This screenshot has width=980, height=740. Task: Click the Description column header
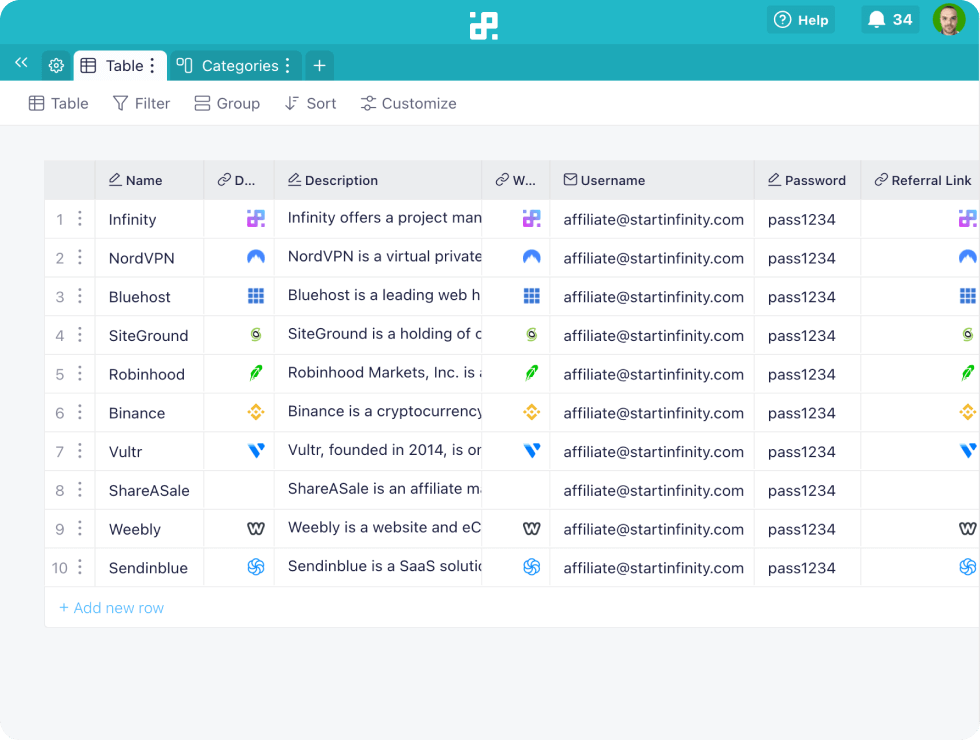click(x=378, y=180)
